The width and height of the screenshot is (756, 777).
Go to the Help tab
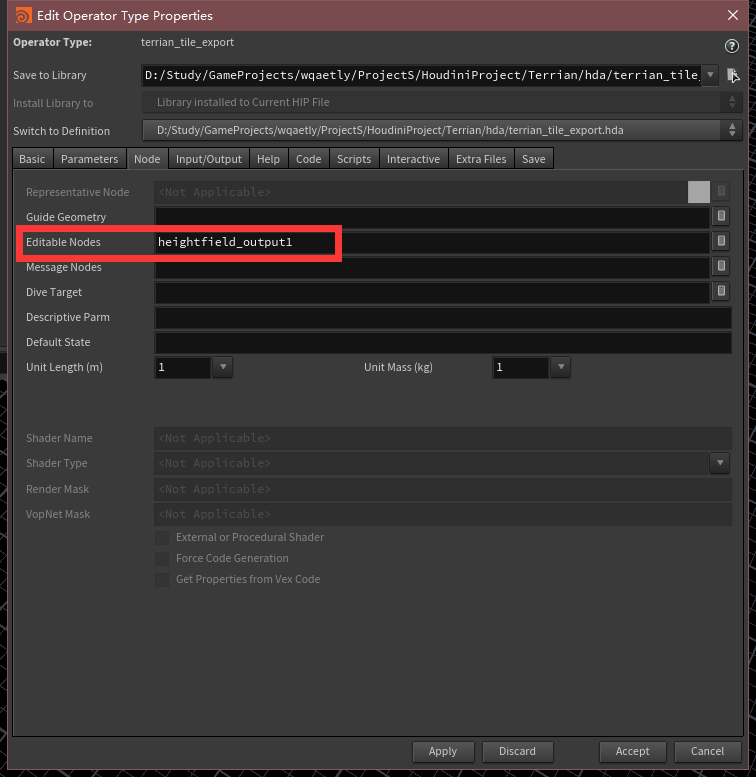tap(269, 159)
